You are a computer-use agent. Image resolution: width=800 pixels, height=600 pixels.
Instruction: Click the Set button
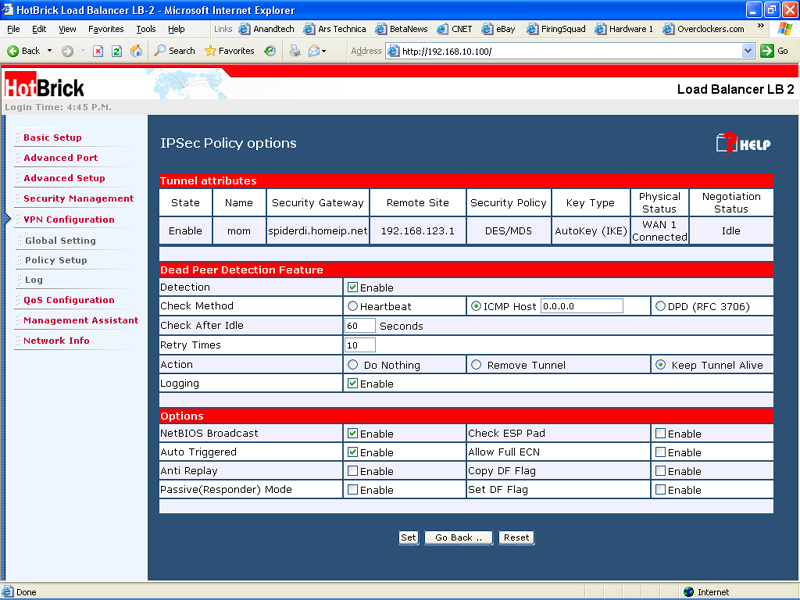click(408, 538)
